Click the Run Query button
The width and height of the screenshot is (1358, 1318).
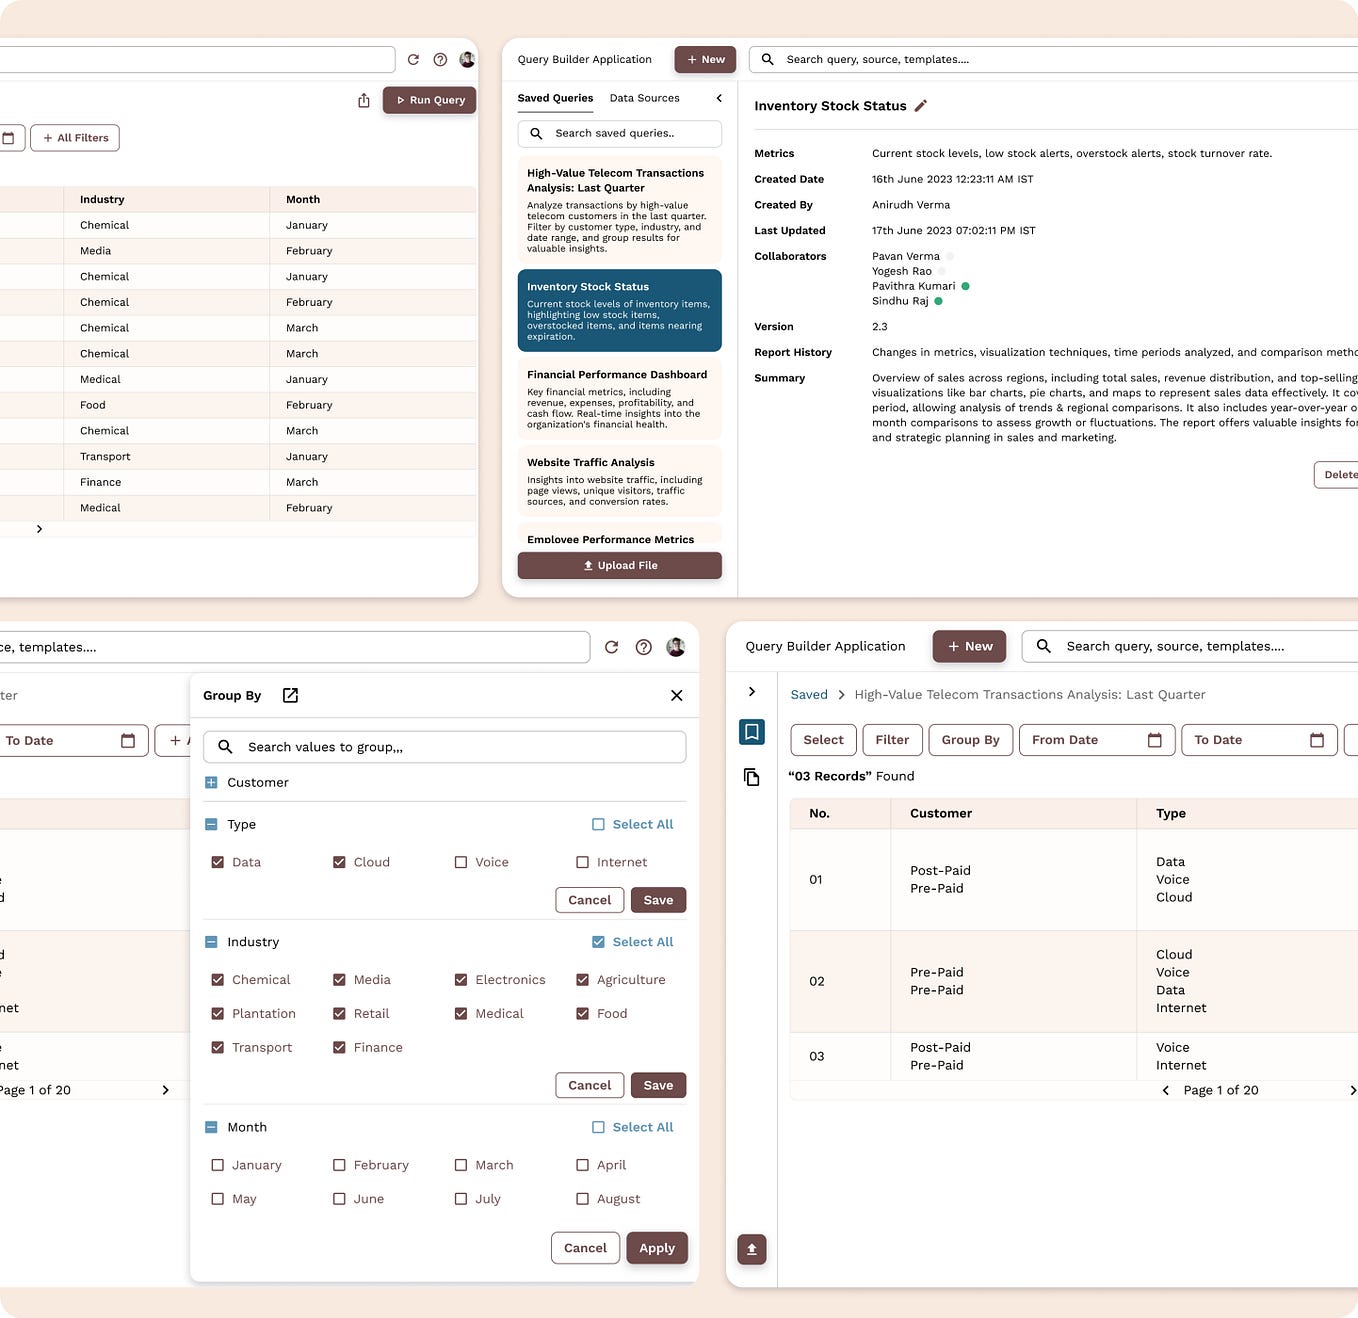429,100
